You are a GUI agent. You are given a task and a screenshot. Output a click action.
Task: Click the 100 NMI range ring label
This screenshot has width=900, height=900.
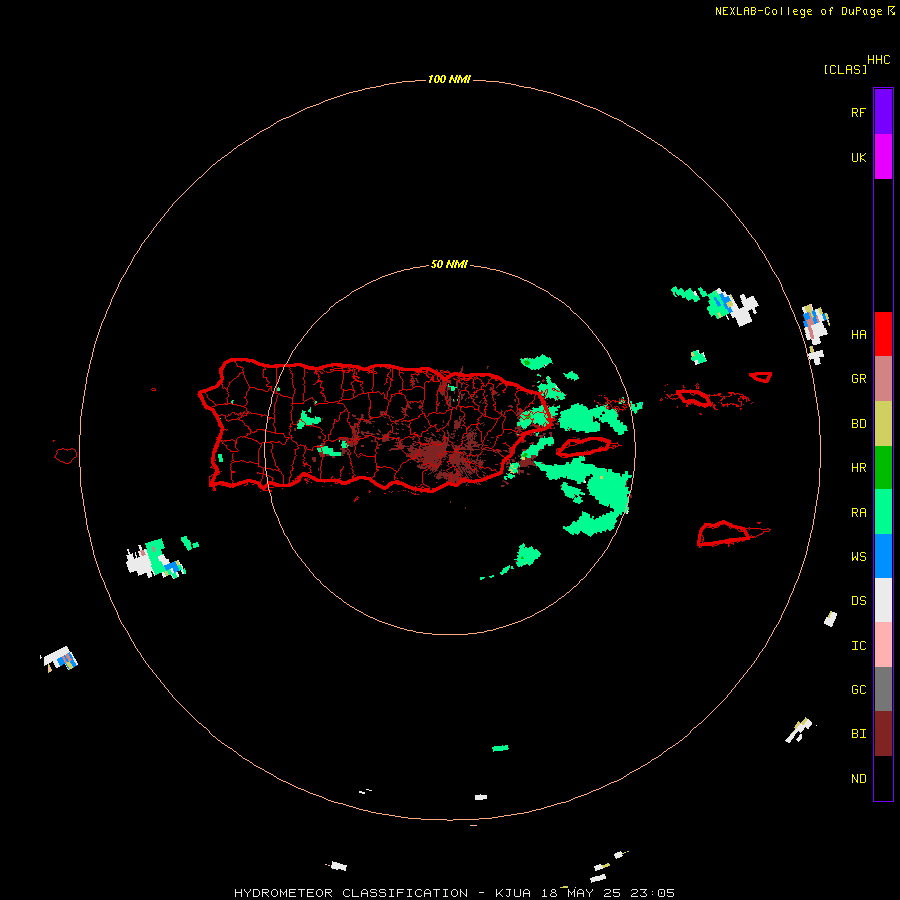pos(449,79)
